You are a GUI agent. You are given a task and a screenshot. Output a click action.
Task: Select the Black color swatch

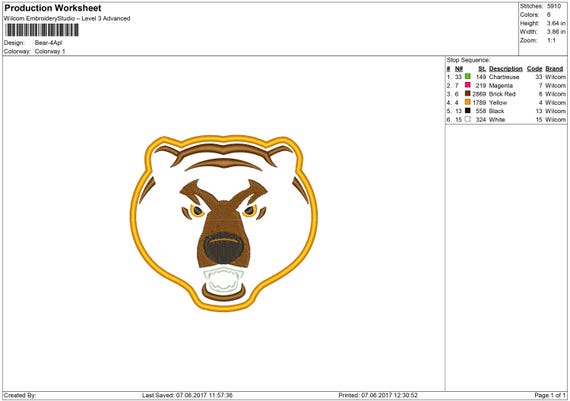(467, 111)
